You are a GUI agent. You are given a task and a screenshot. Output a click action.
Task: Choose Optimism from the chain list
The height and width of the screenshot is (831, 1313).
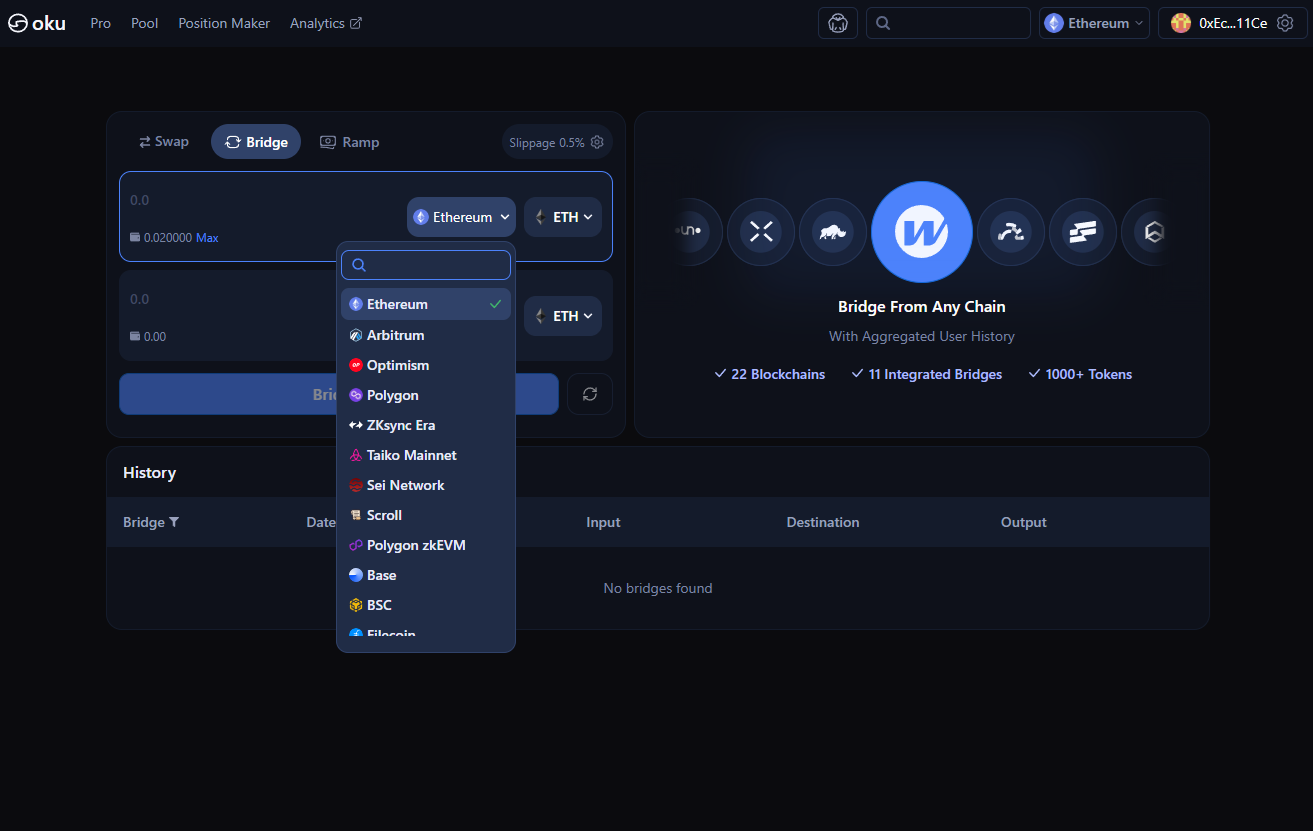(x=426, y=365)
